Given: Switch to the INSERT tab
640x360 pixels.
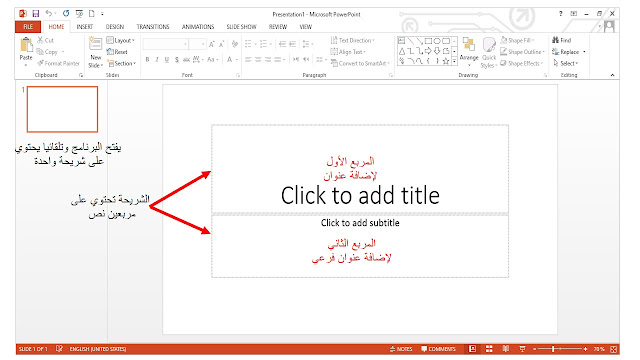Looking at the screenshot, I should 84,27.
